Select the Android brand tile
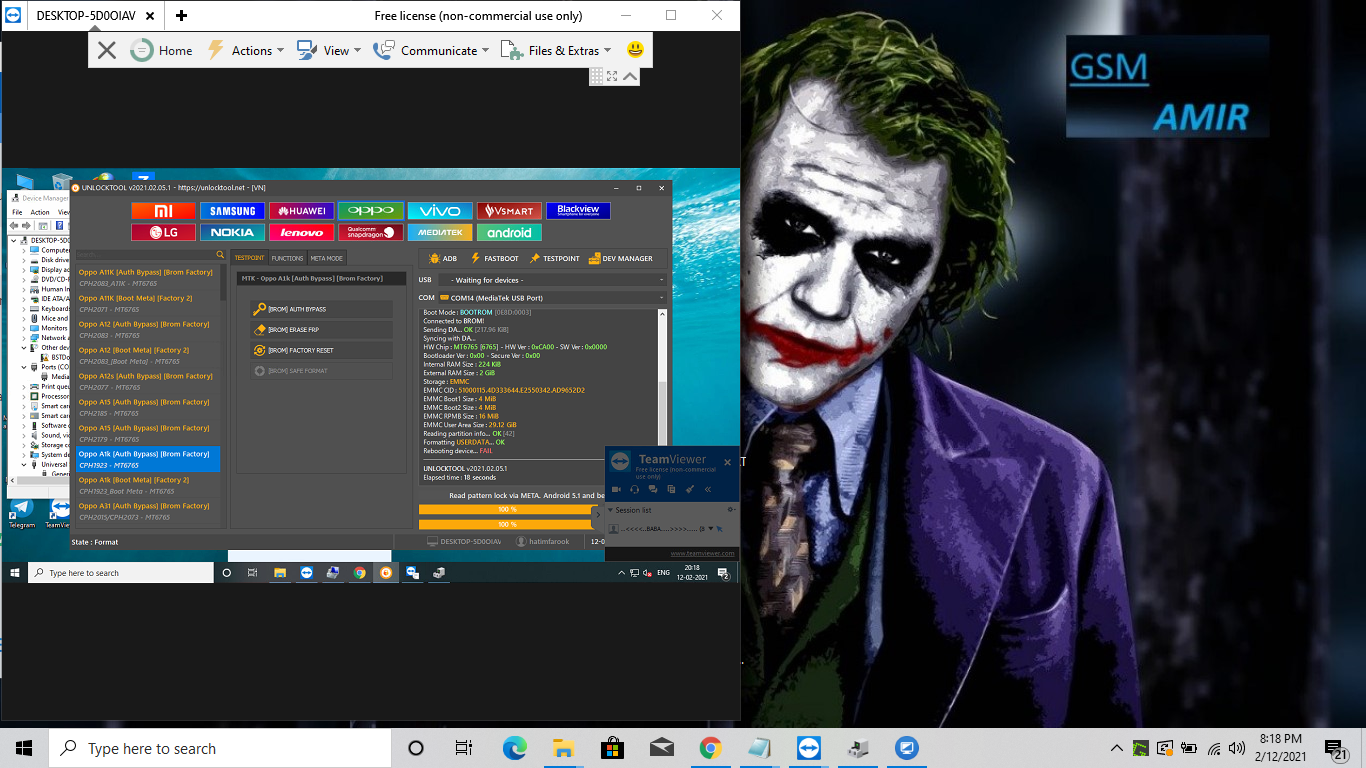 coord(509,232)
